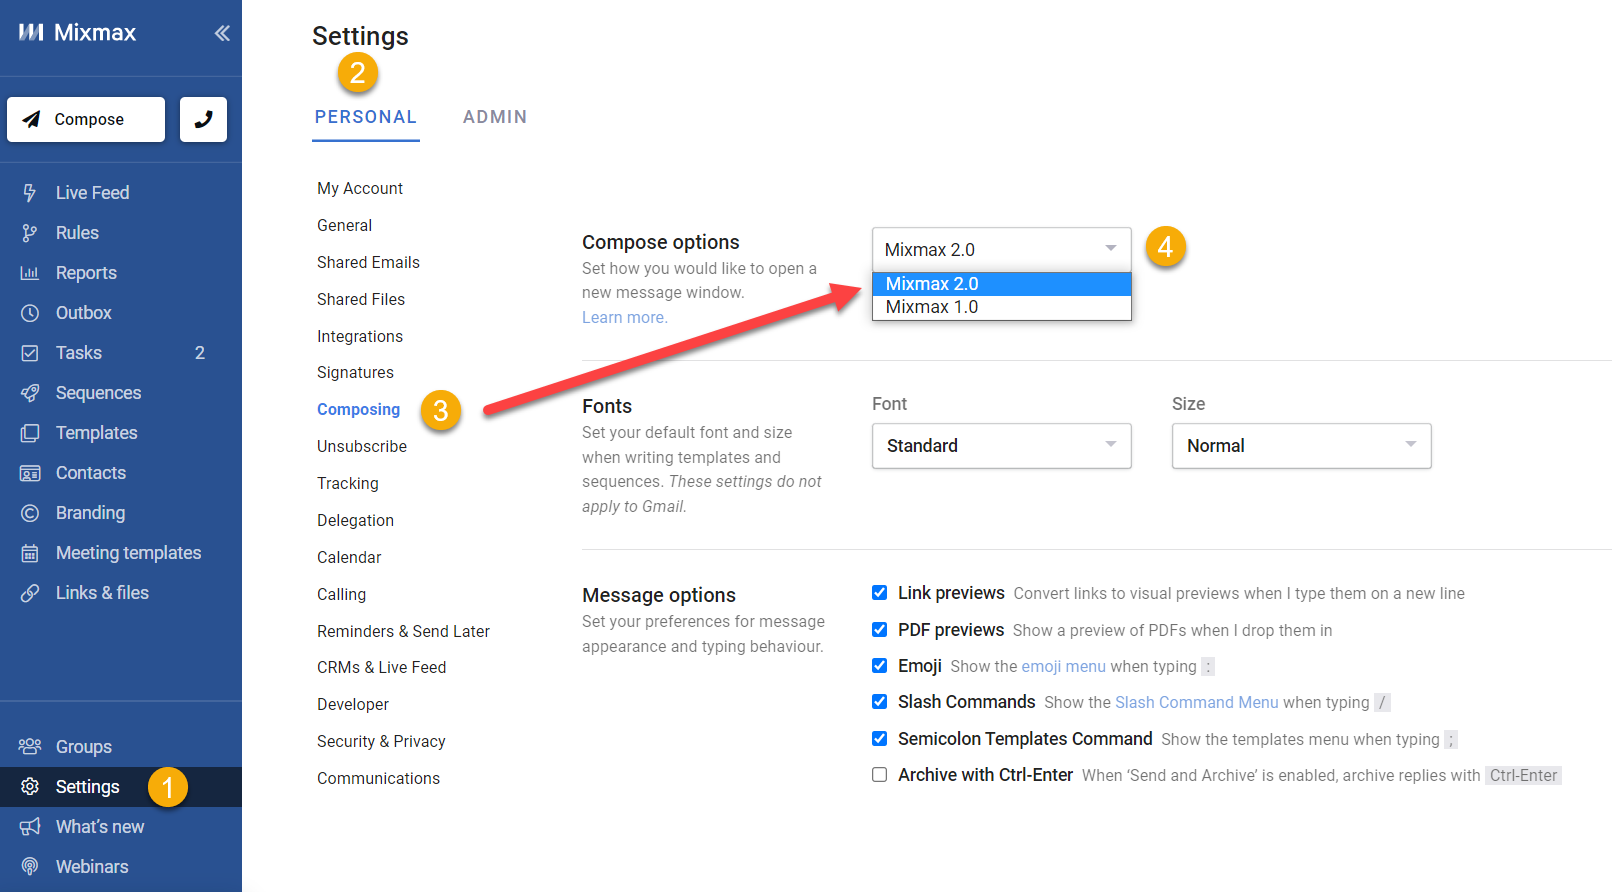This screenshot has height=892, width=1612.
Task: Toggle the PDF previews checkbox
Action: [880, 630]
